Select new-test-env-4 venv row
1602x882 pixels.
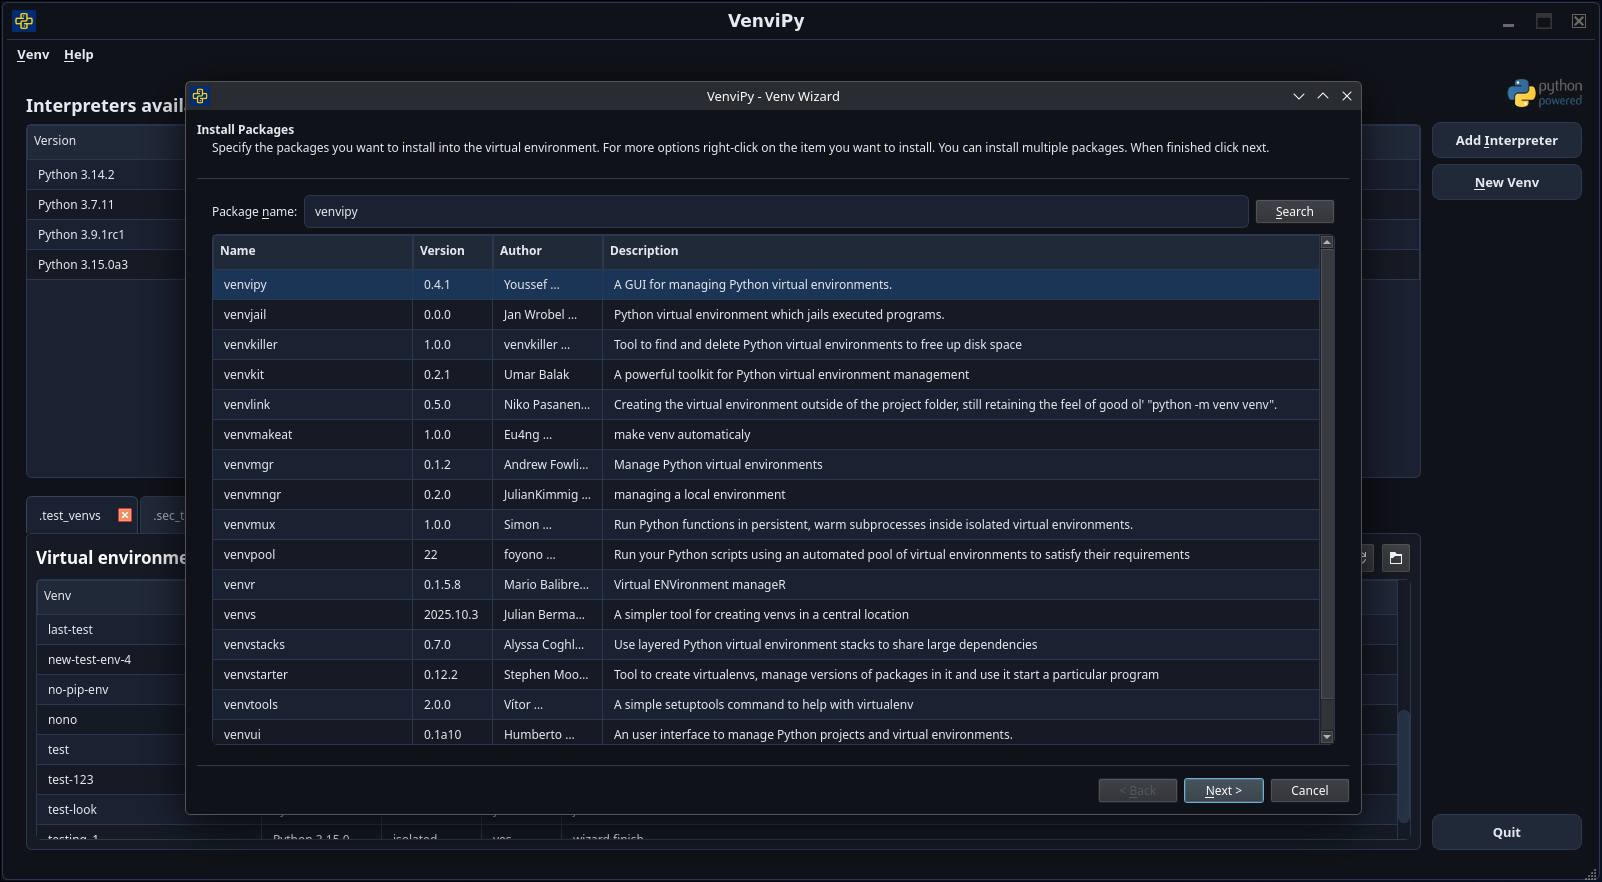111,660
